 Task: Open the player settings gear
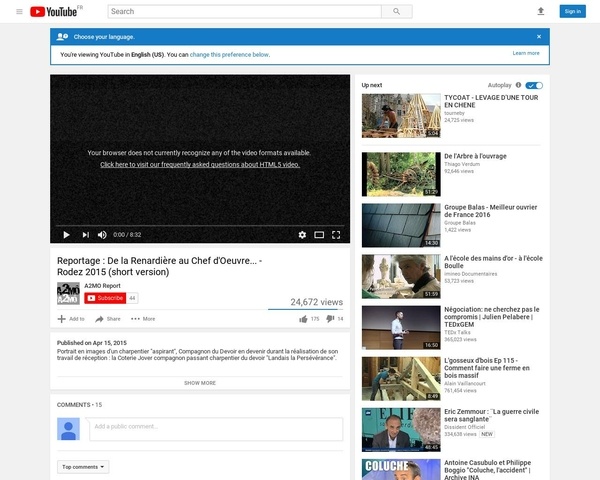pyautogui.click(x=302, y=235)
